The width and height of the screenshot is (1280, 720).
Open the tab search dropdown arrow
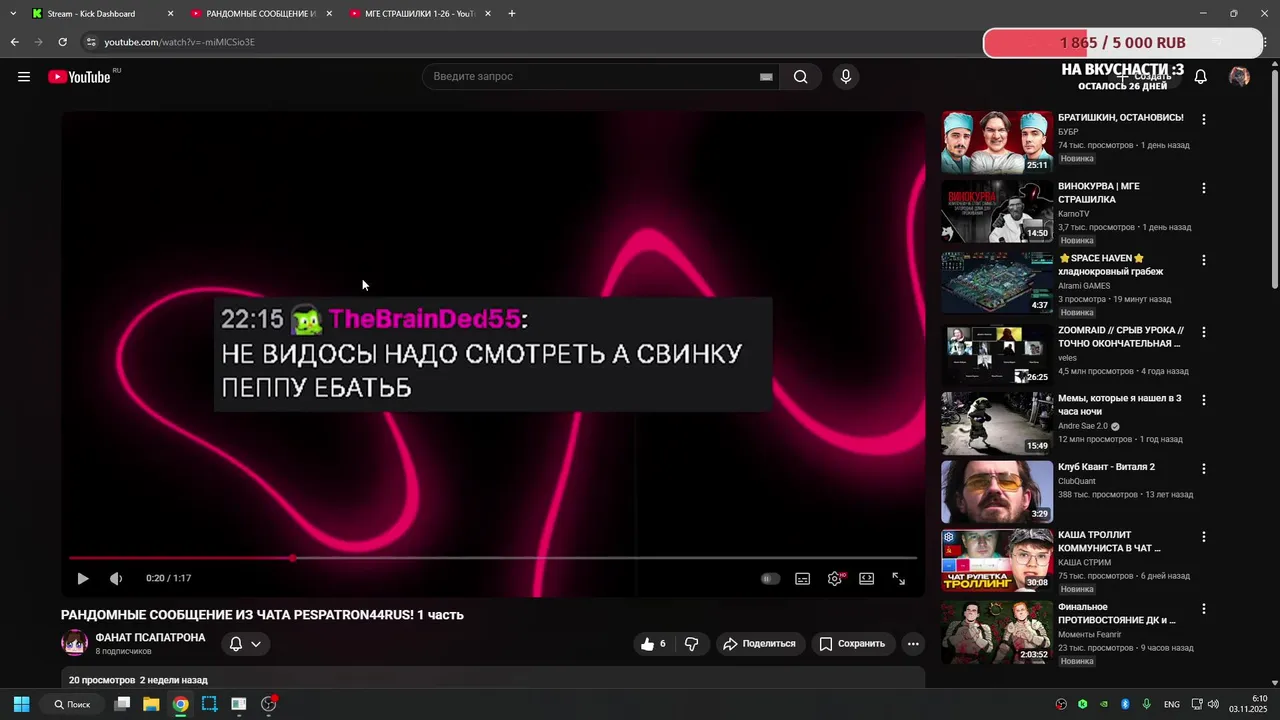[x=13, y=14]
